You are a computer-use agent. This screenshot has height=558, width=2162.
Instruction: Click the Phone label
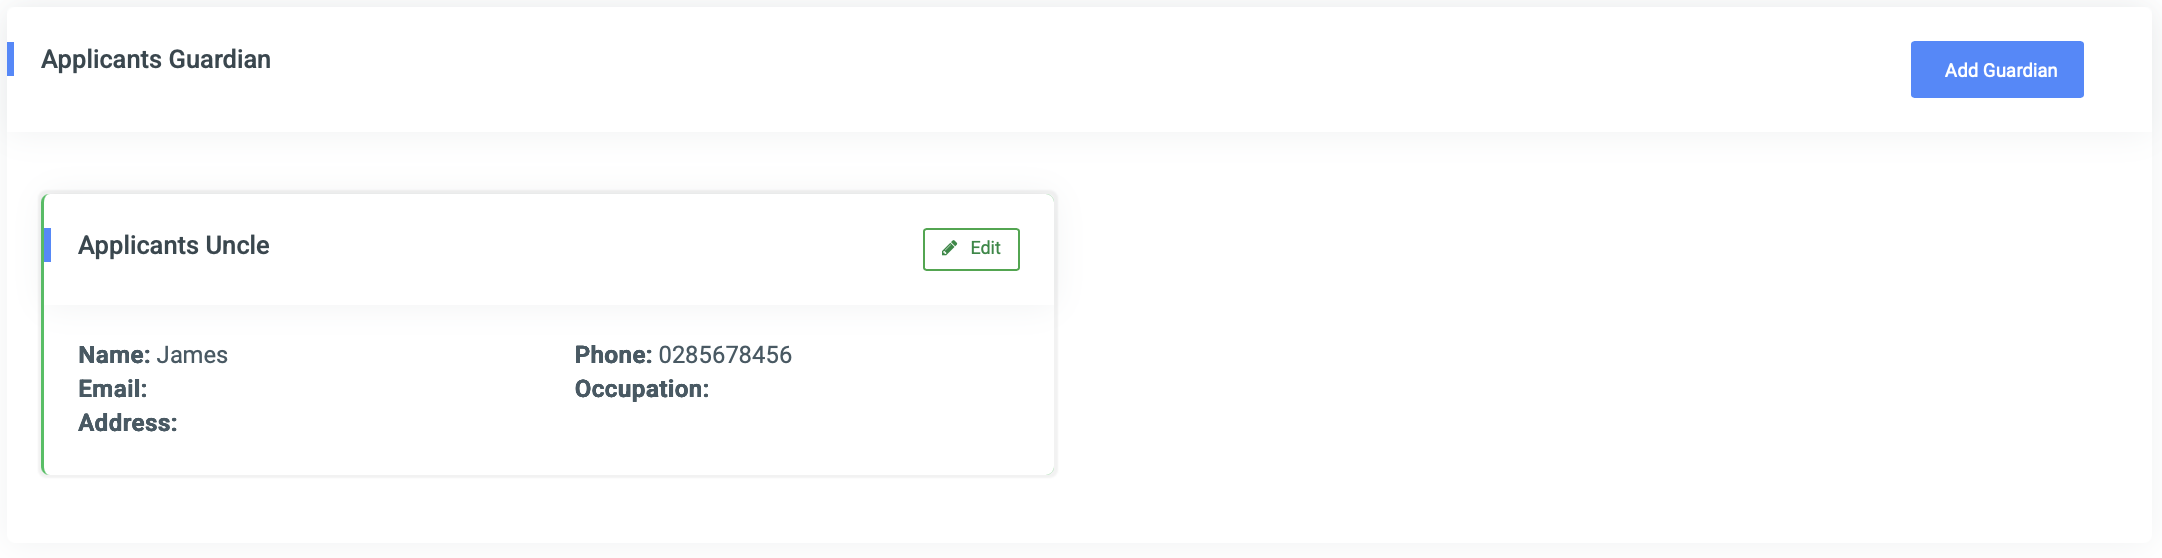tap(613, 355)
